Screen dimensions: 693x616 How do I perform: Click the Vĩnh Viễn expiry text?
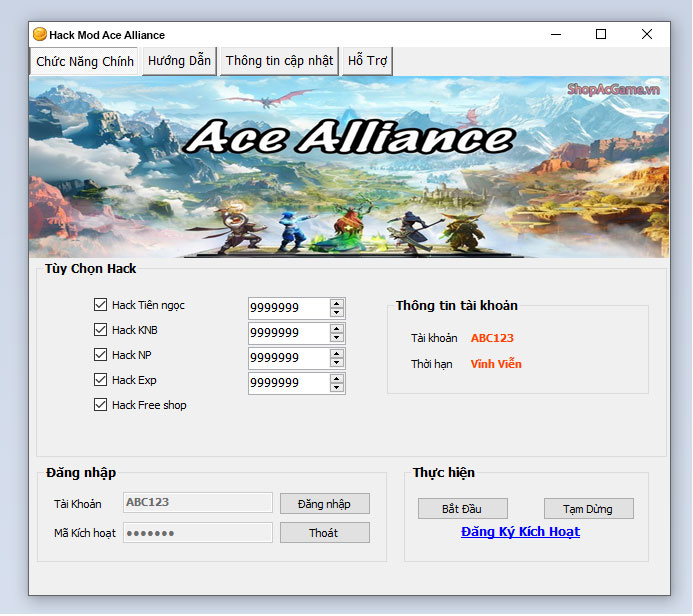coord(496,364)
